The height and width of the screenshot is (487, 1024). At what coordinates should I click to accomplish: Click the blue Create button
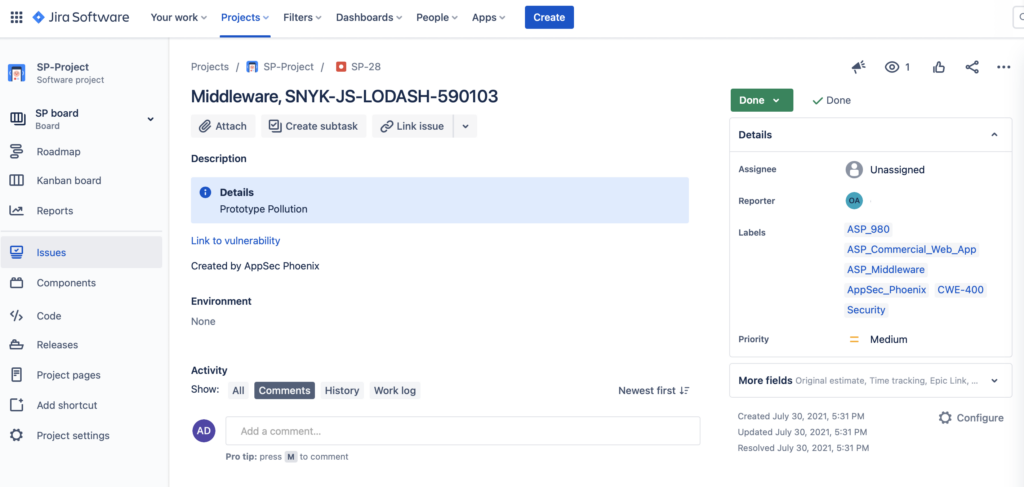(549, 18)
